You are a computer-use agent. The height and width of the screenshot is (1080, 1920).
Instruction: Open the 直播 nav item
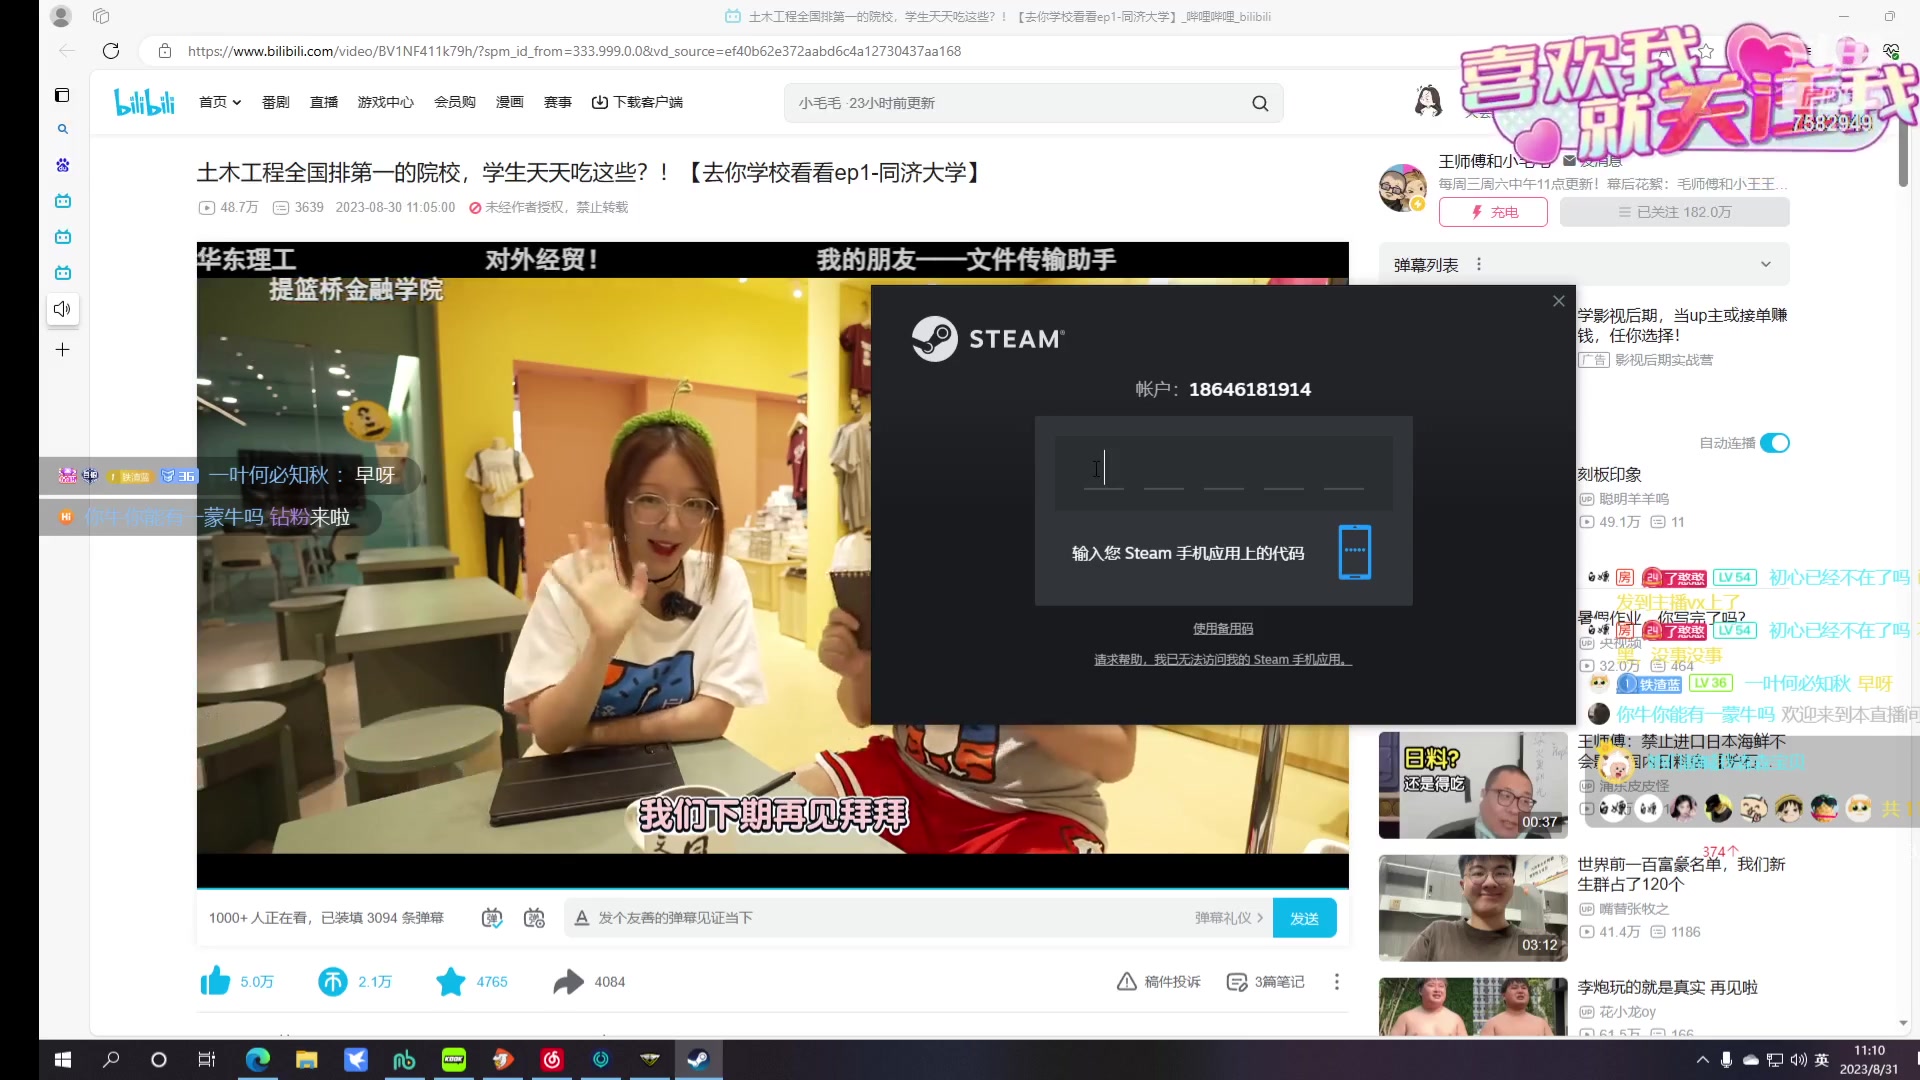pyautogui.click(x=324, y=102)
